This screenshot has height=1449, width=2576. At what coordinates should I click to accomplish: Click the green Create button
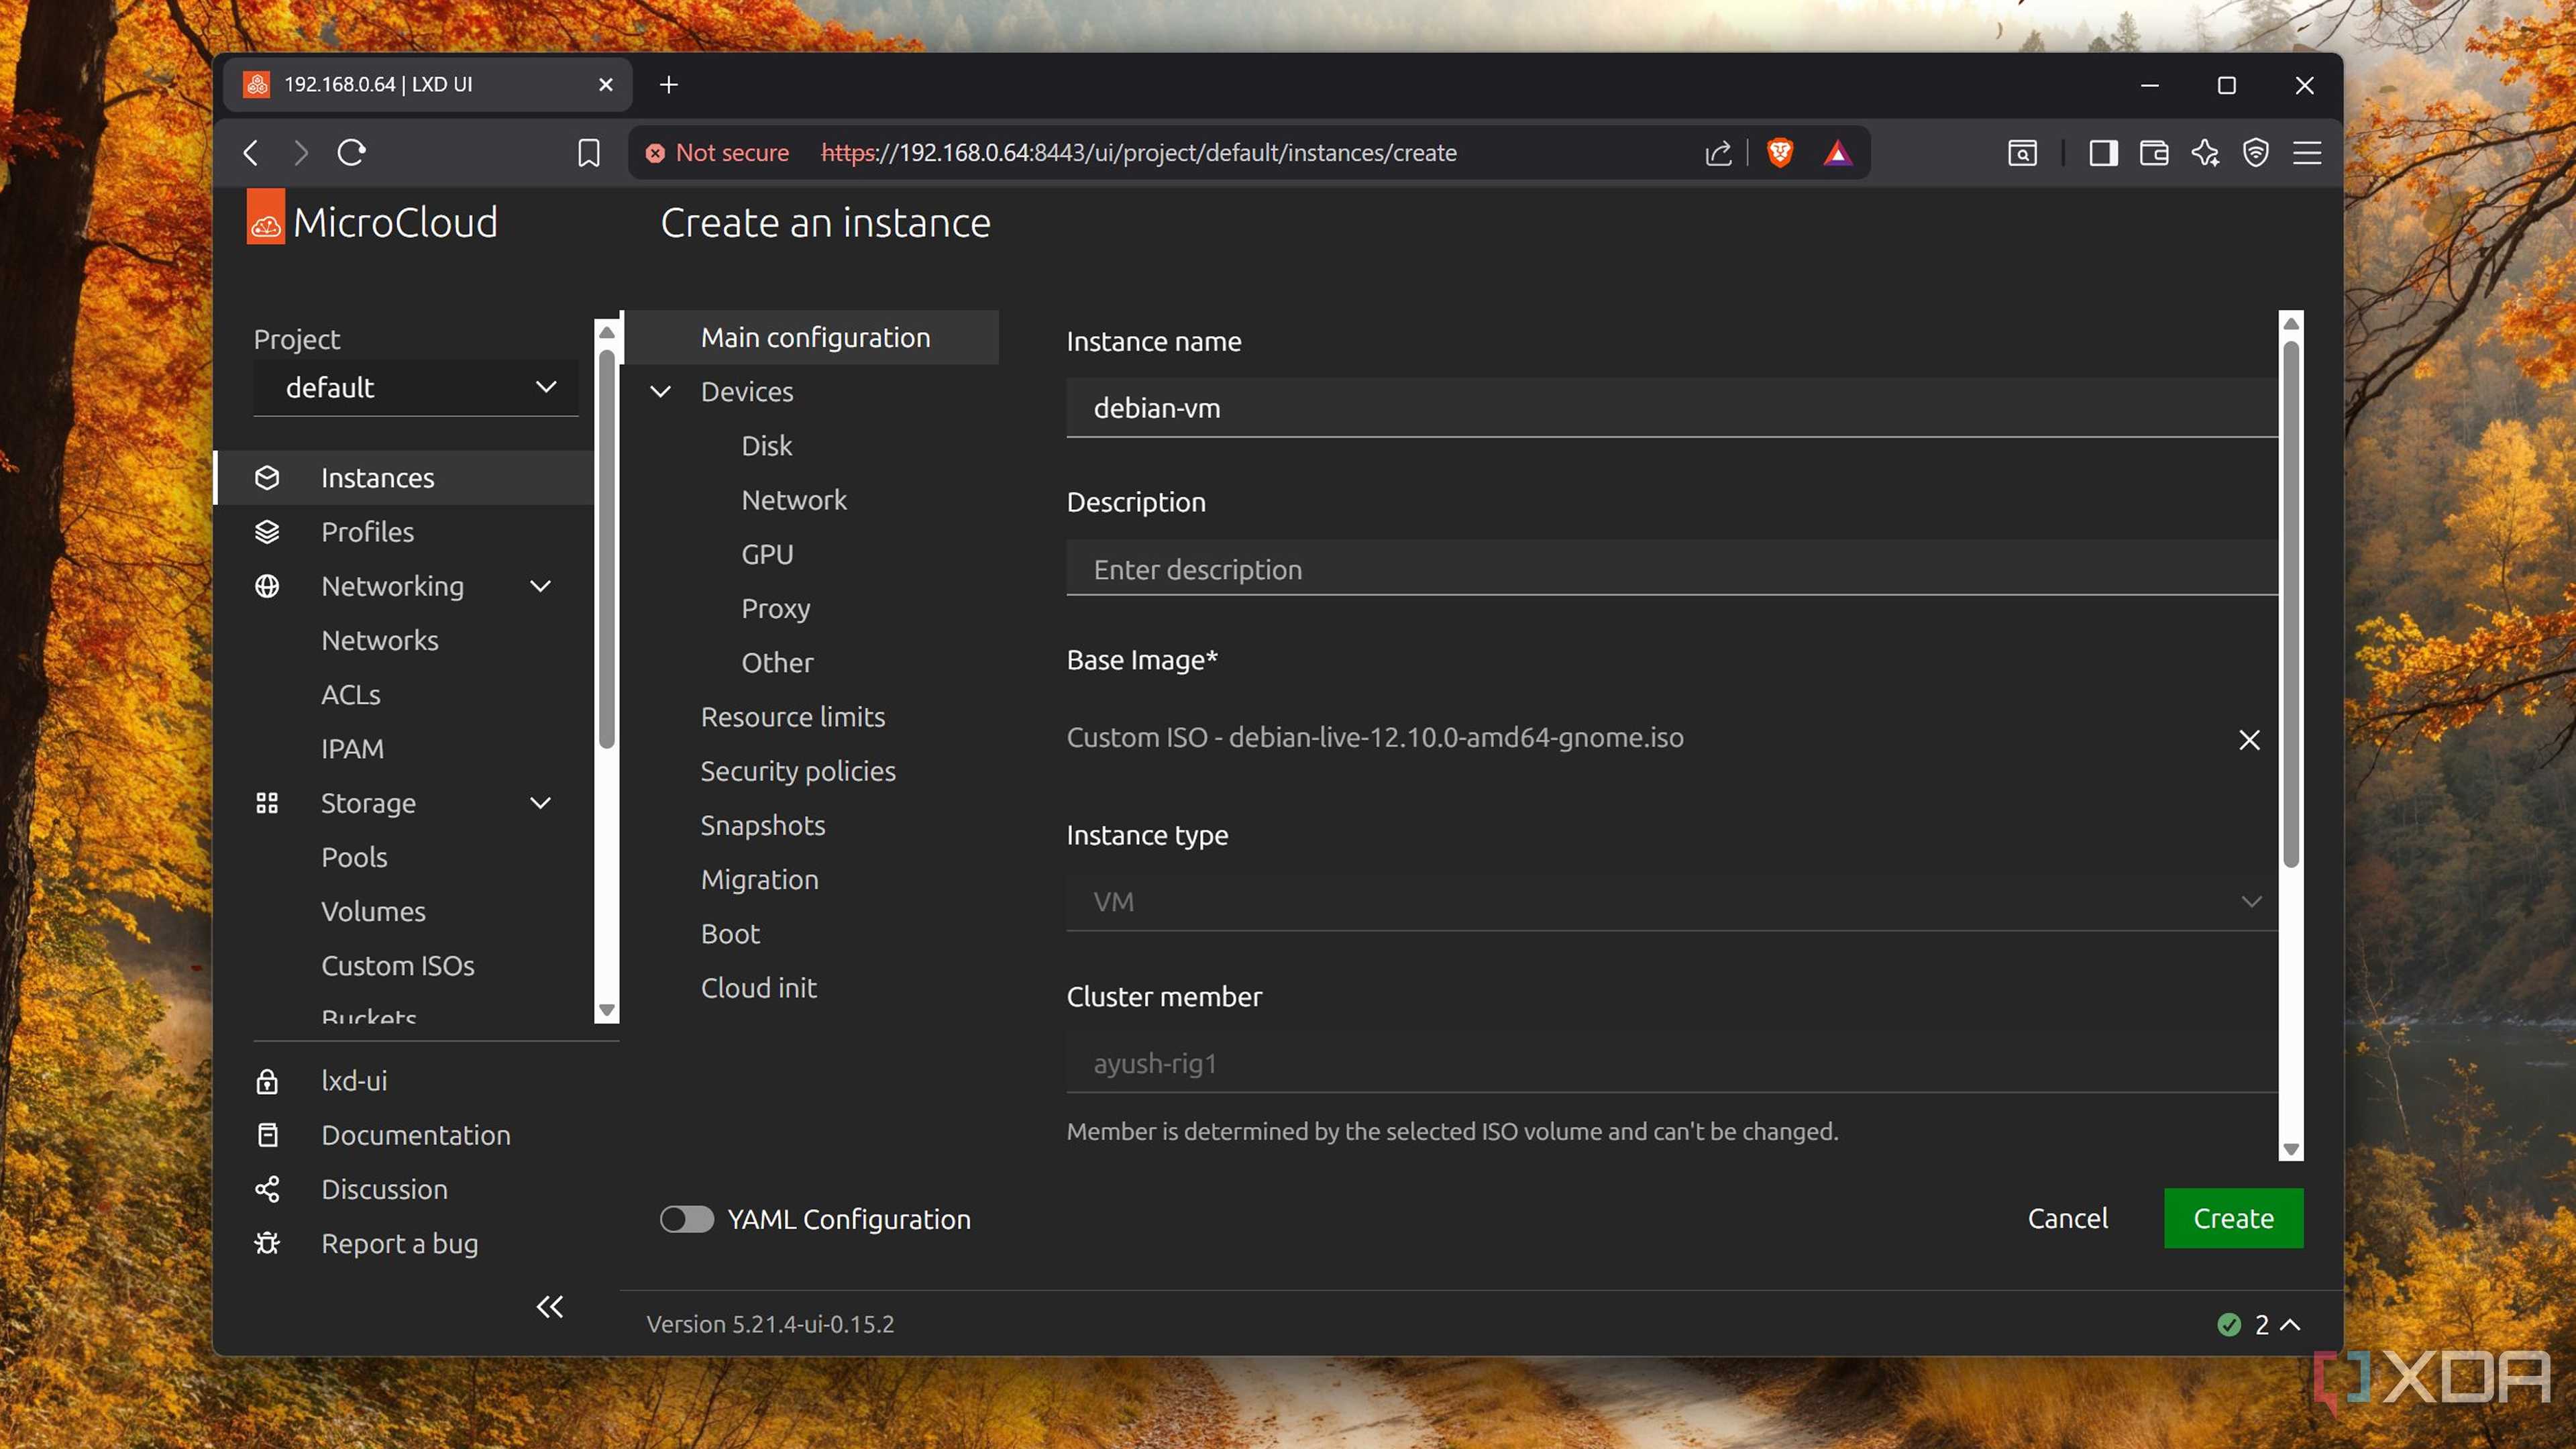pos(2233,1218)
